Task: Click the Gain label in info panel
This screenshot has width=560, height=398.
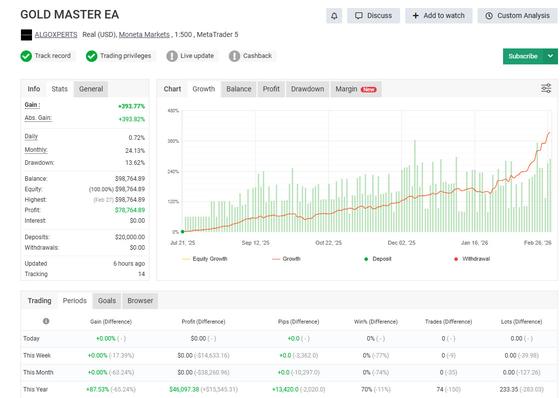Action: 32,105
